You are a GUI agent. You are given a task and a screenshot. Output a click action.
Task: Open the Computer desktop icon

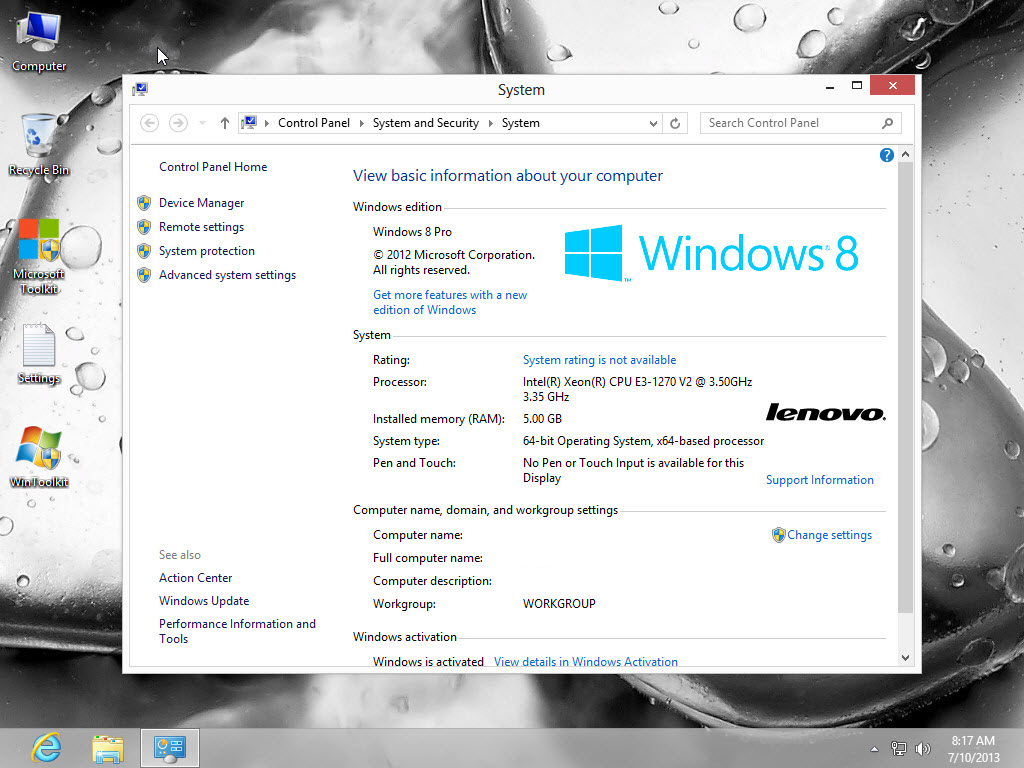(x=39, y=41)
